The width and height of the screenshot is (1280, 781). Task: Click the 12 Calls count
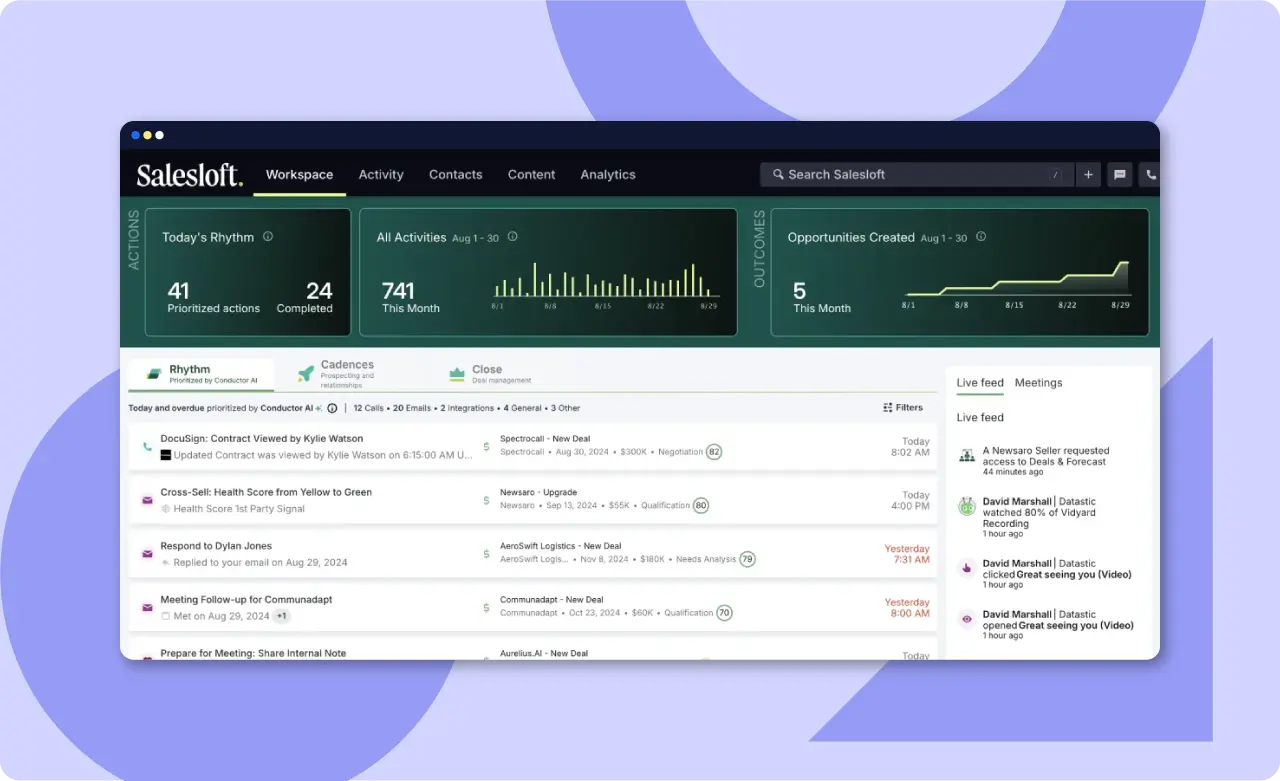click(368, 408)
